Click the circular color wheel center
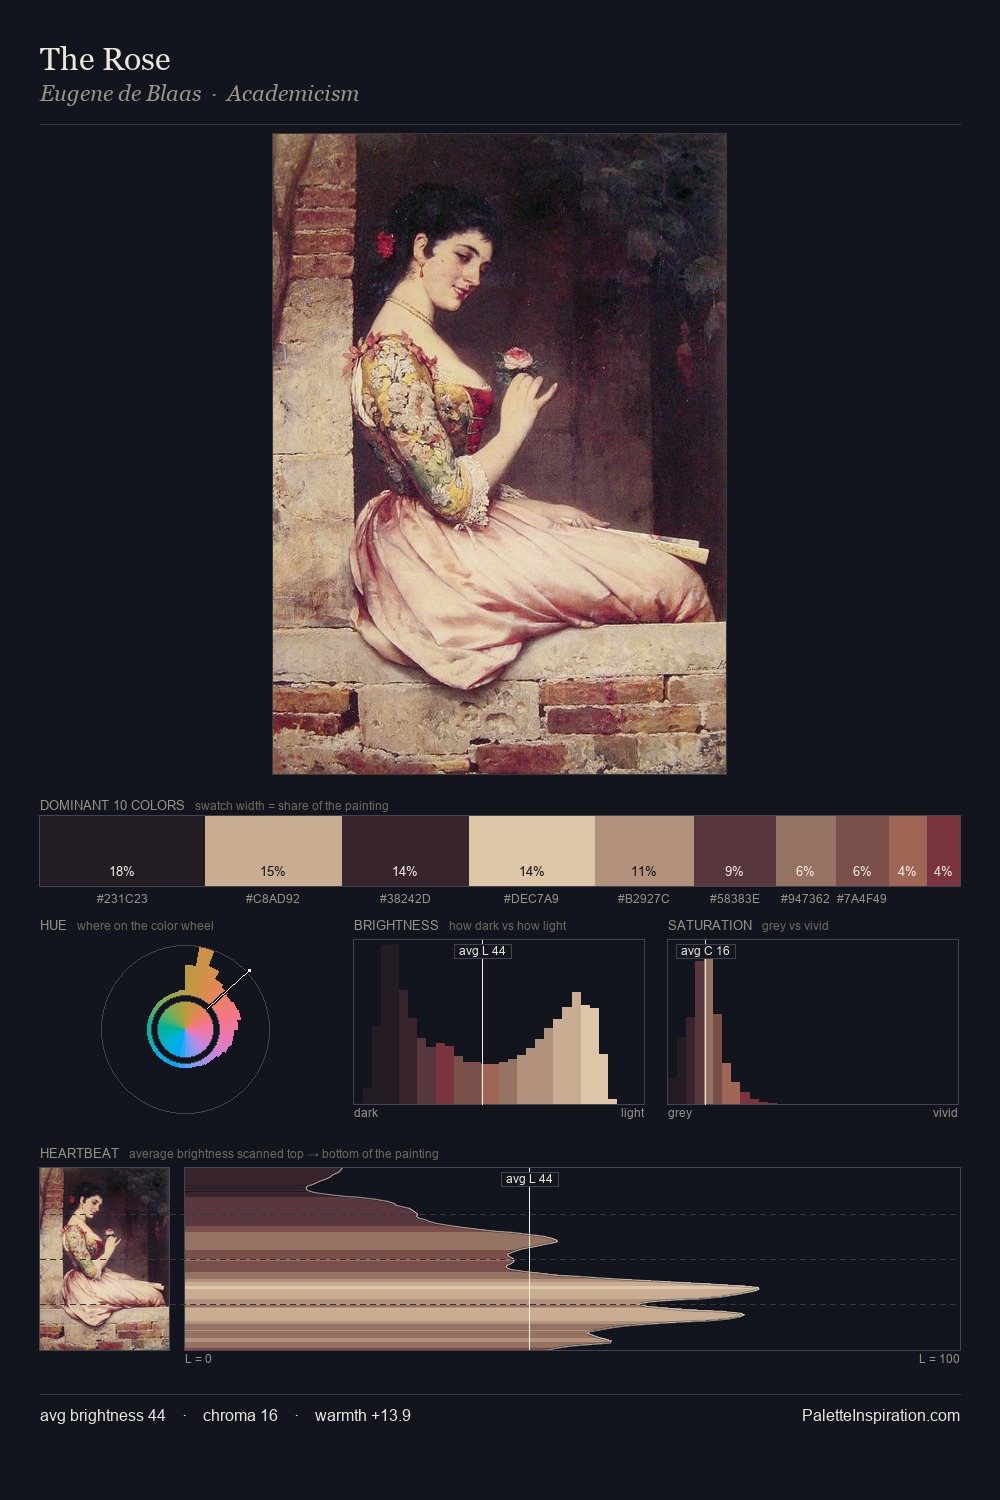The height and width of the screenshot is (1500, 1000). click(185, 1029)
